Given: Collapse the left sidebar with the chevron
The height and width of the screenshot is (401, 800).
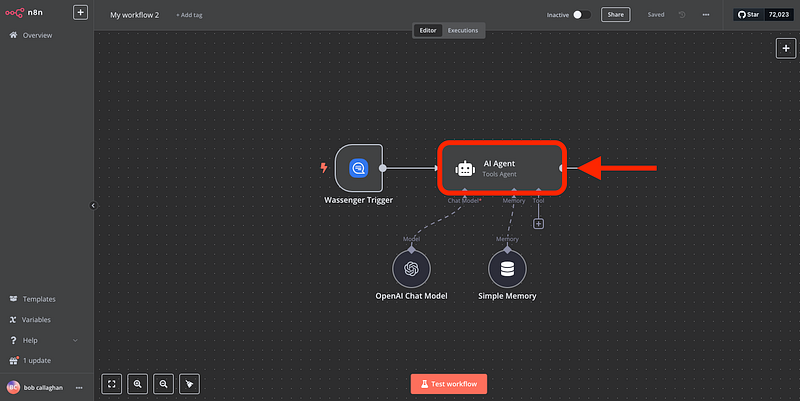Looking at the screenshot, I should click(93, 205).
